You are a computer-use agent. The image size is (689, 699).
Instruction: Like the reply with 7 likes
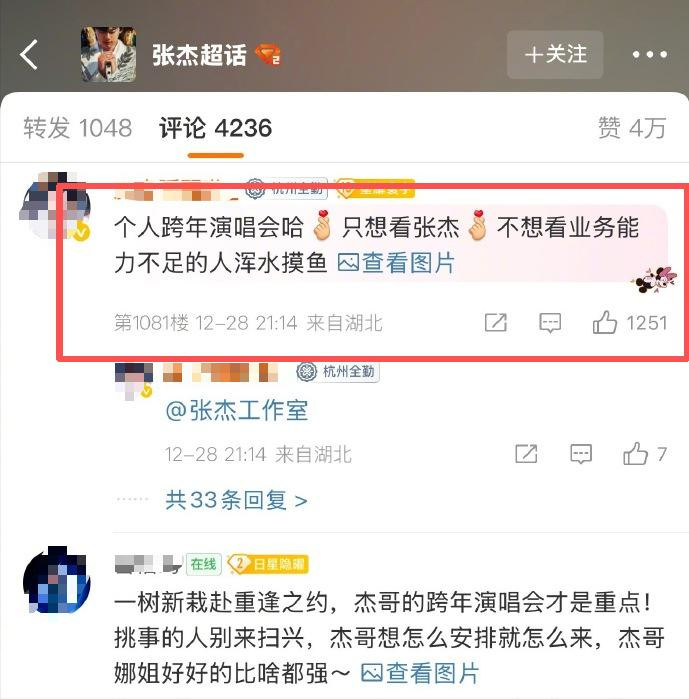click(x=635, y=454)
